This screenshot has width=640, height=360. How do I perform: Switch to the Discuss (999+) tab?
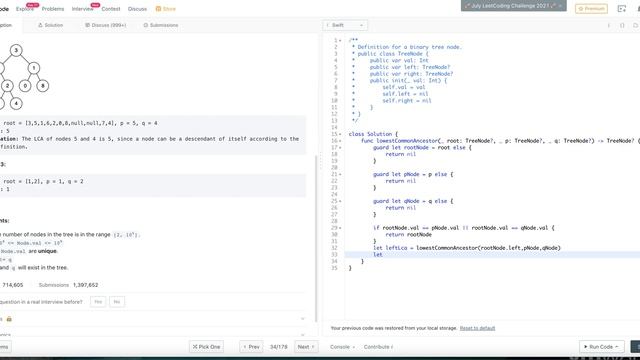106,25
